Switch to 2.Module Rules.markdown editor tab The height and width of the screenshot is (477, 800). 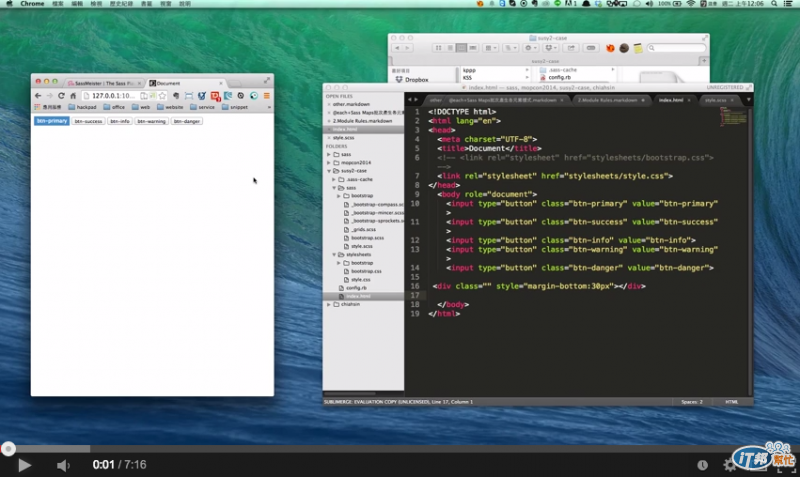pos(610,100)
